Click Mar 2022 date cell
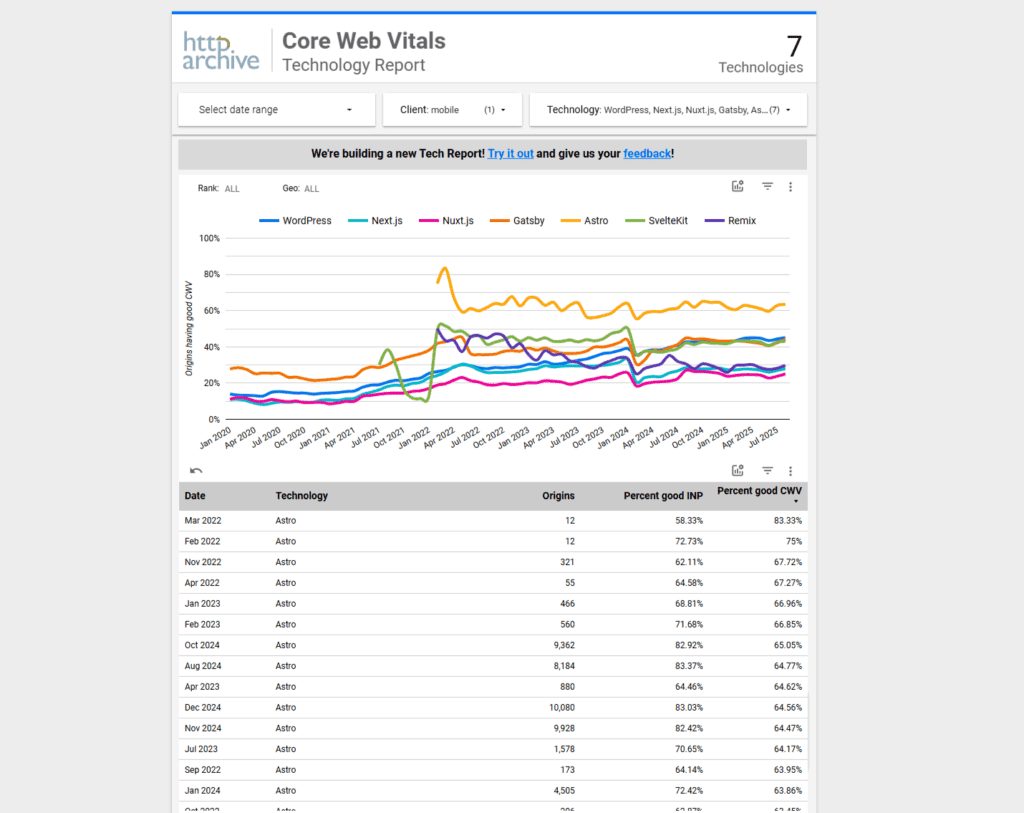This screenshot has height=813, width=1024. point(202,520)
